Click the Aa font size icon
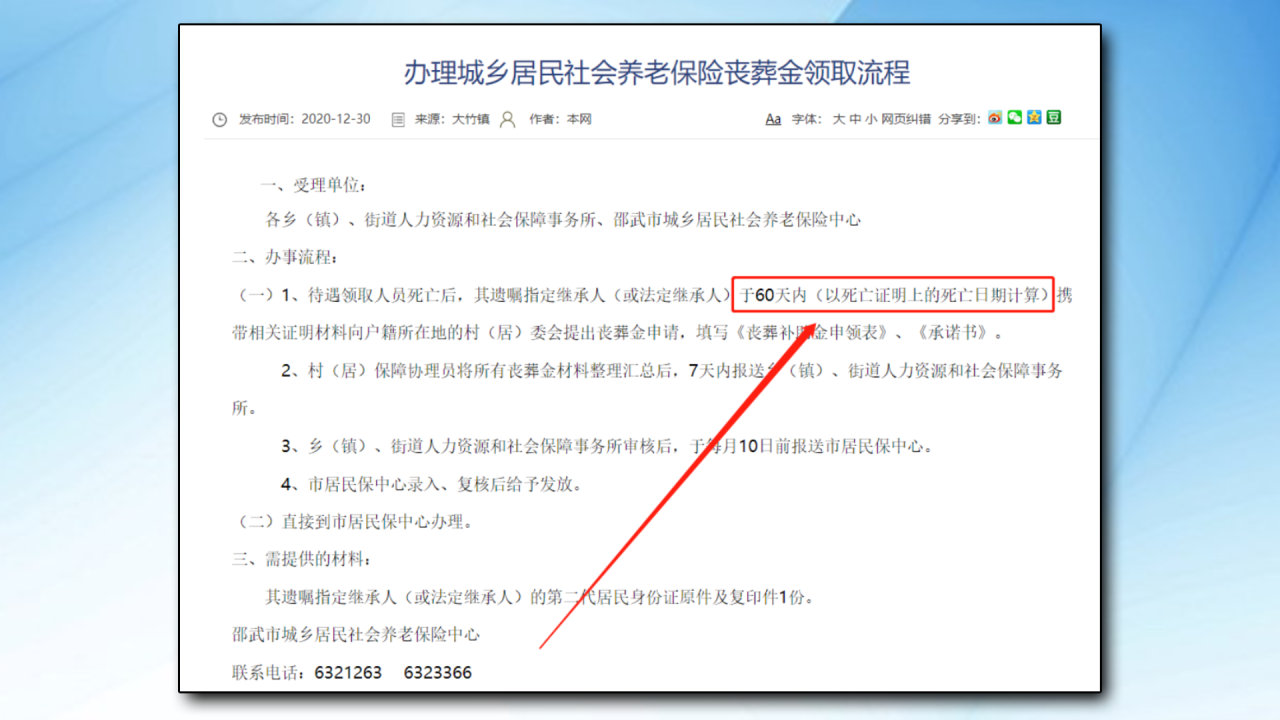 click(773, 119)
